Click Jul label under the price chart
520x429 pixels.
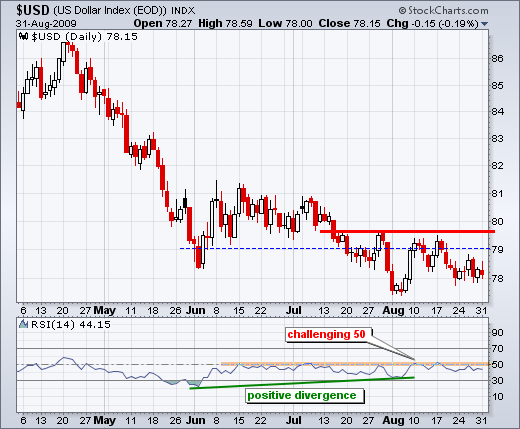[x=294, y=311]
